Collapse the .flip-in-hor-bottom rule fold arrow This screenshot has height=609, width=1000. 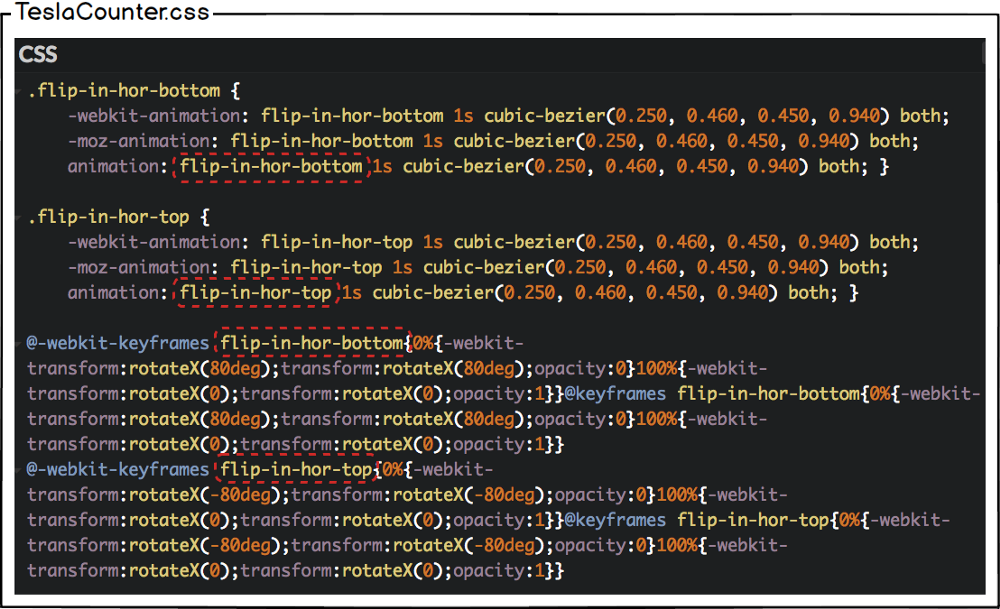[x=21, y=91]
